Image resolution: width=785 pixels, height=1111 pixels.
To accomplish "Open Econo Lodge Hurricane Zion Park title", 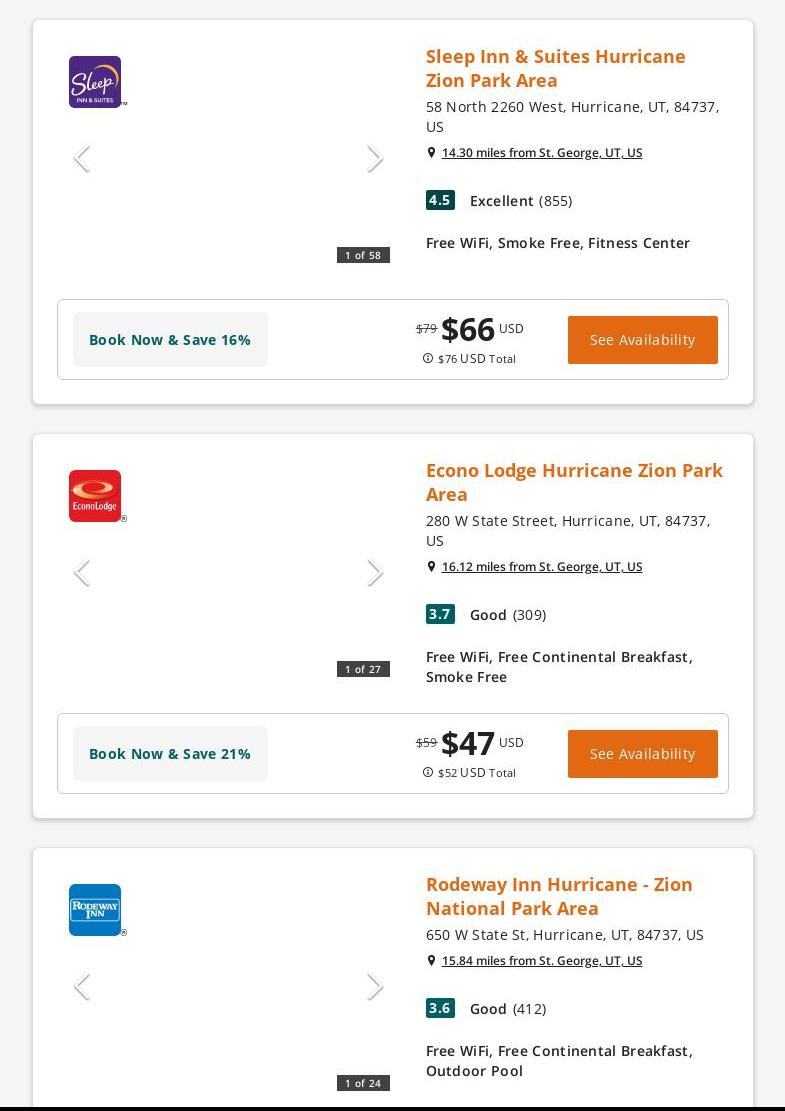I will [x=573, y=482].
